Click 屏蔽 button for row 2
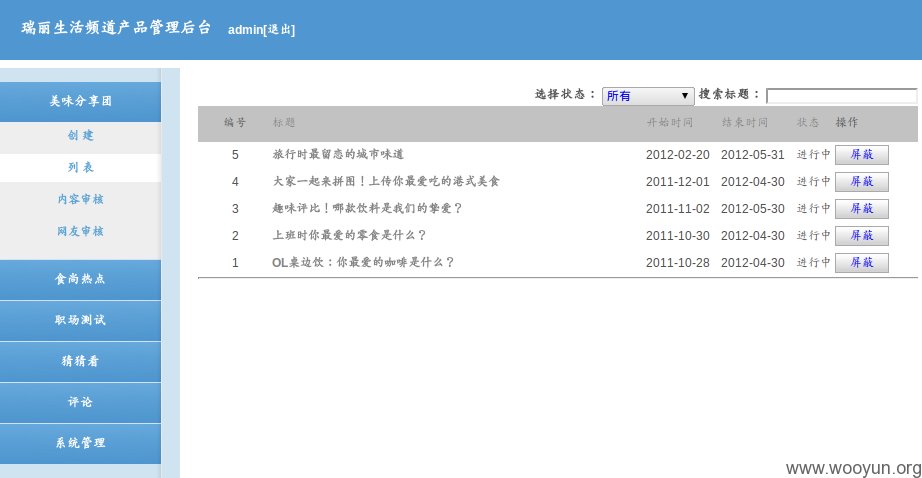This screenshot has height=478, width=922. [x=861, y=236]
